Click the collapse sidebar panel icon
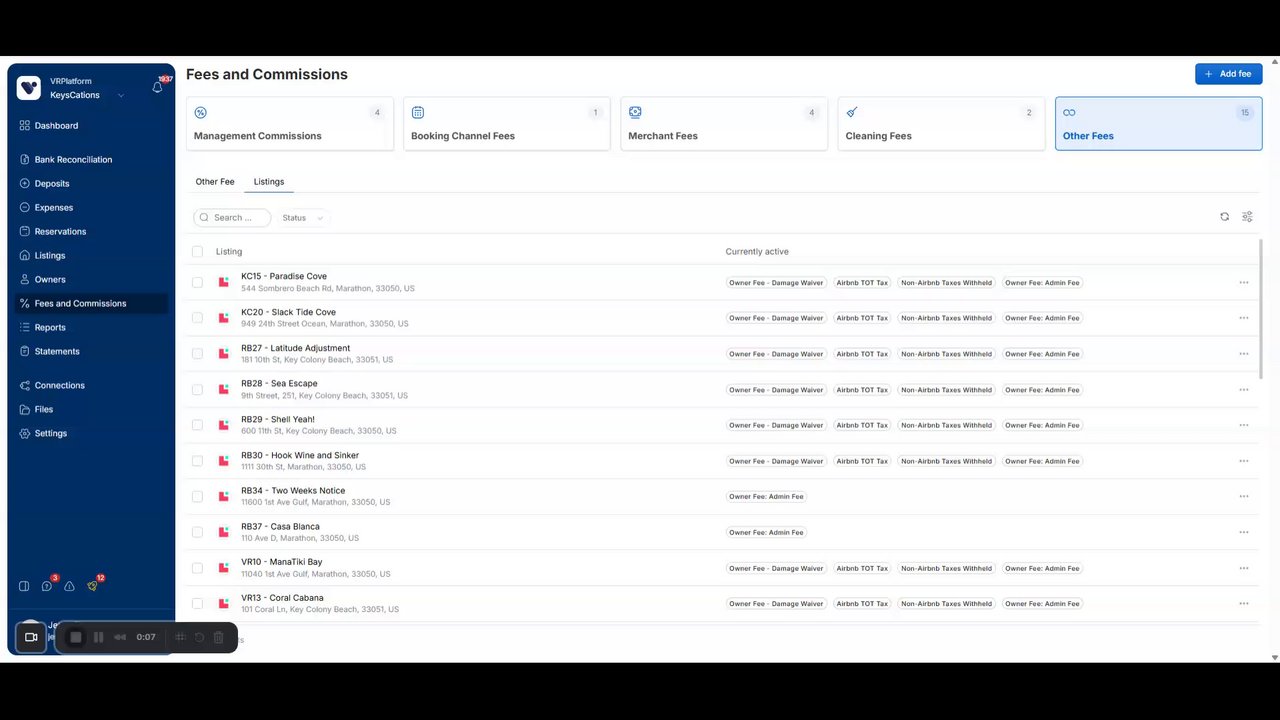The height and width of the screenshot is (720, 1280). (24, 586)
